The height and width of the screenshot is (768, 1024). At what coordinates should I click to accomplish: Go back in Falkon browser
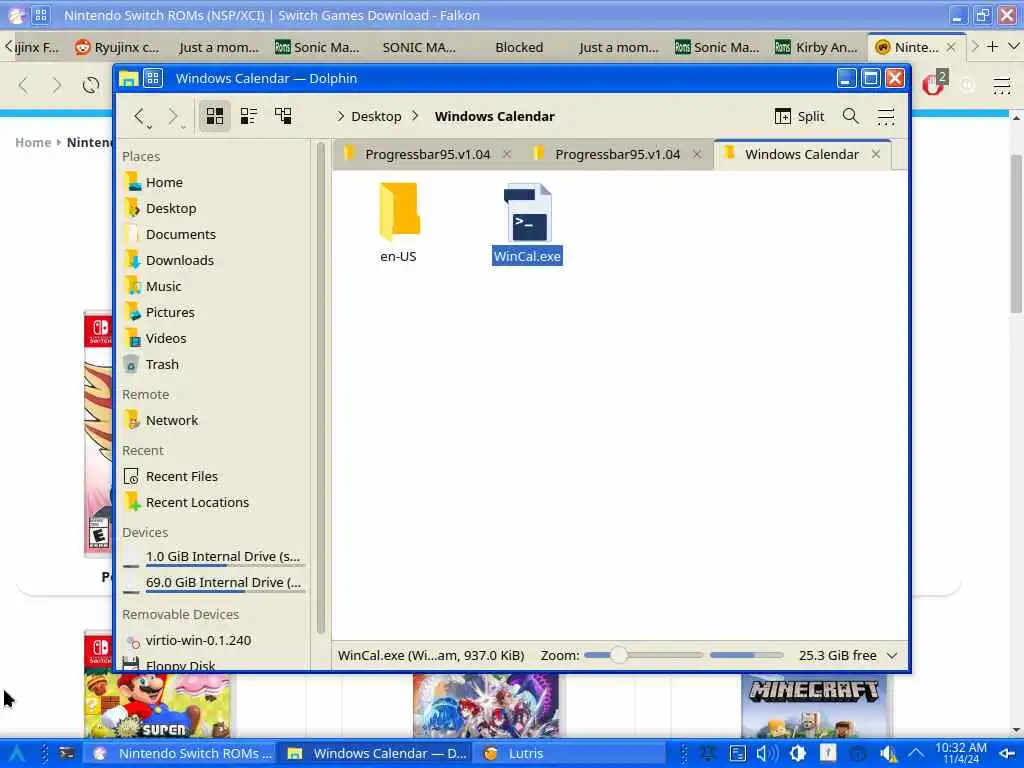coord(24,85)
